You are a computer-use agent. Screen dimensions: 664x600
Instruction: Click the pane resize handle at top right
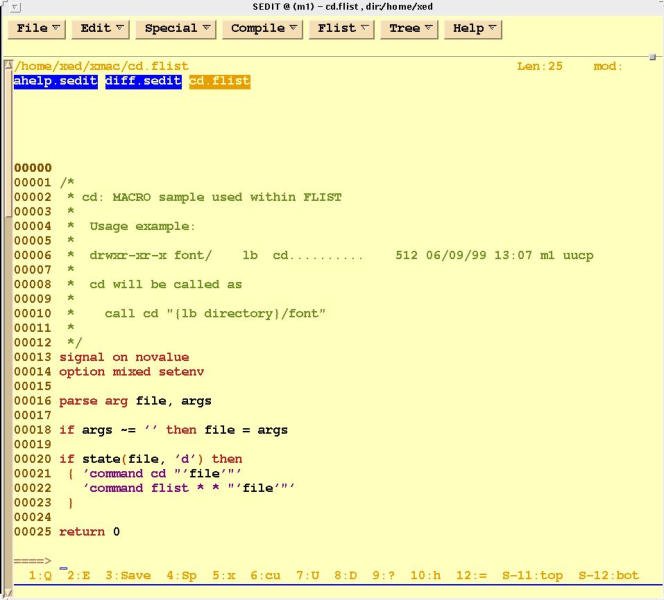653,57
